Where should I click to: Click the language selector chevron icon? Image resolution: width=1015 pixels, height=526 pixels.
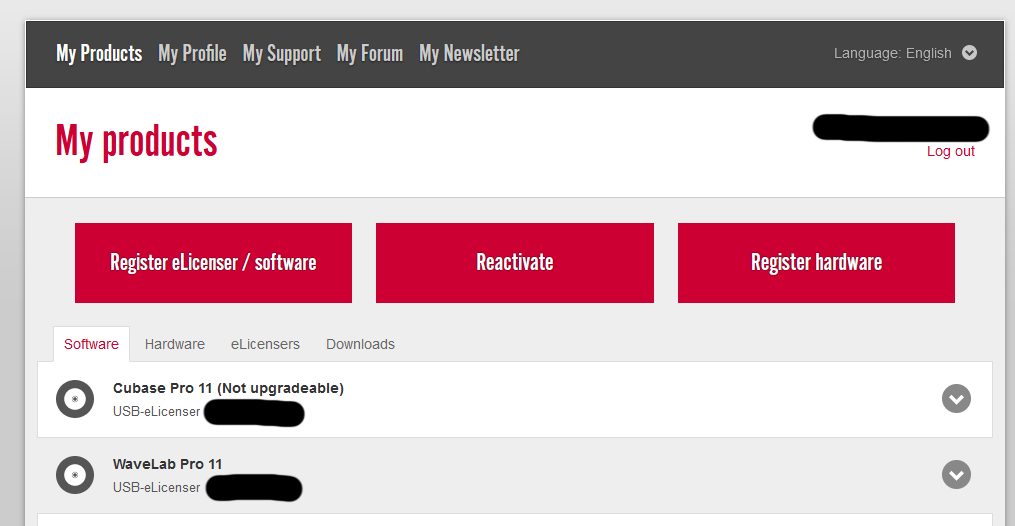[x=969, y=52]
